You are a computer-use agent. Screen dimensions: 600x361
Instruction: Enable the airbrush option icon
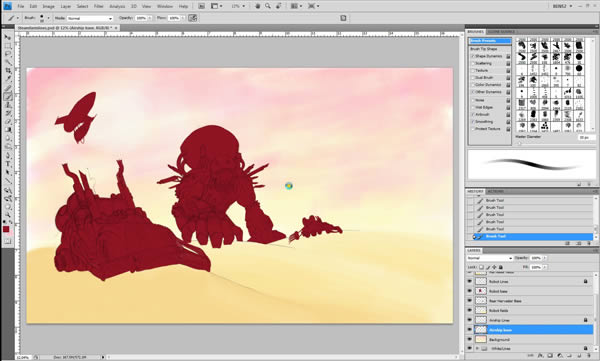[192, 18]
